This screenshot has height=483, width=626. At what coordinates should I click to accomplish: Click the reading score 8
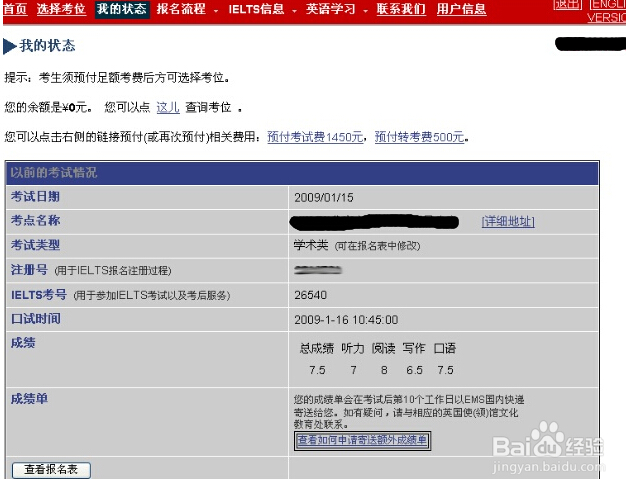(x=384, y=370)
